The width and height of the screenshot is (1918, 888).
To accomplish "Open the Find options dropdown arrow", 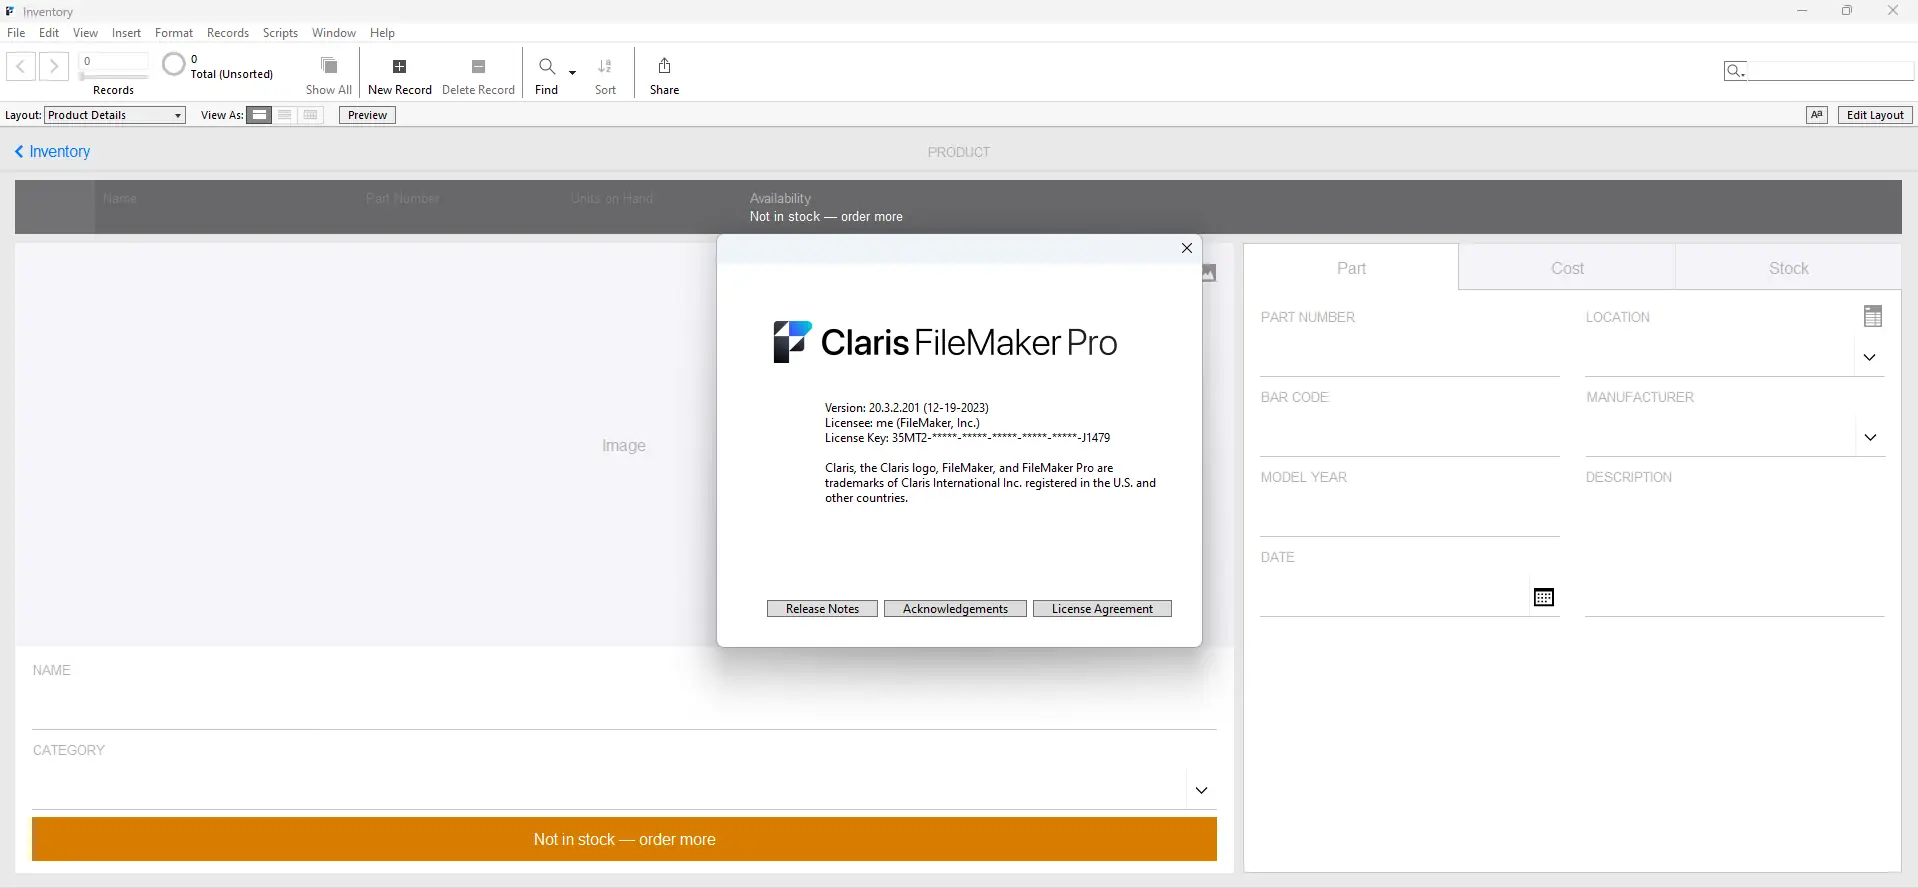I will coord(573,72).
